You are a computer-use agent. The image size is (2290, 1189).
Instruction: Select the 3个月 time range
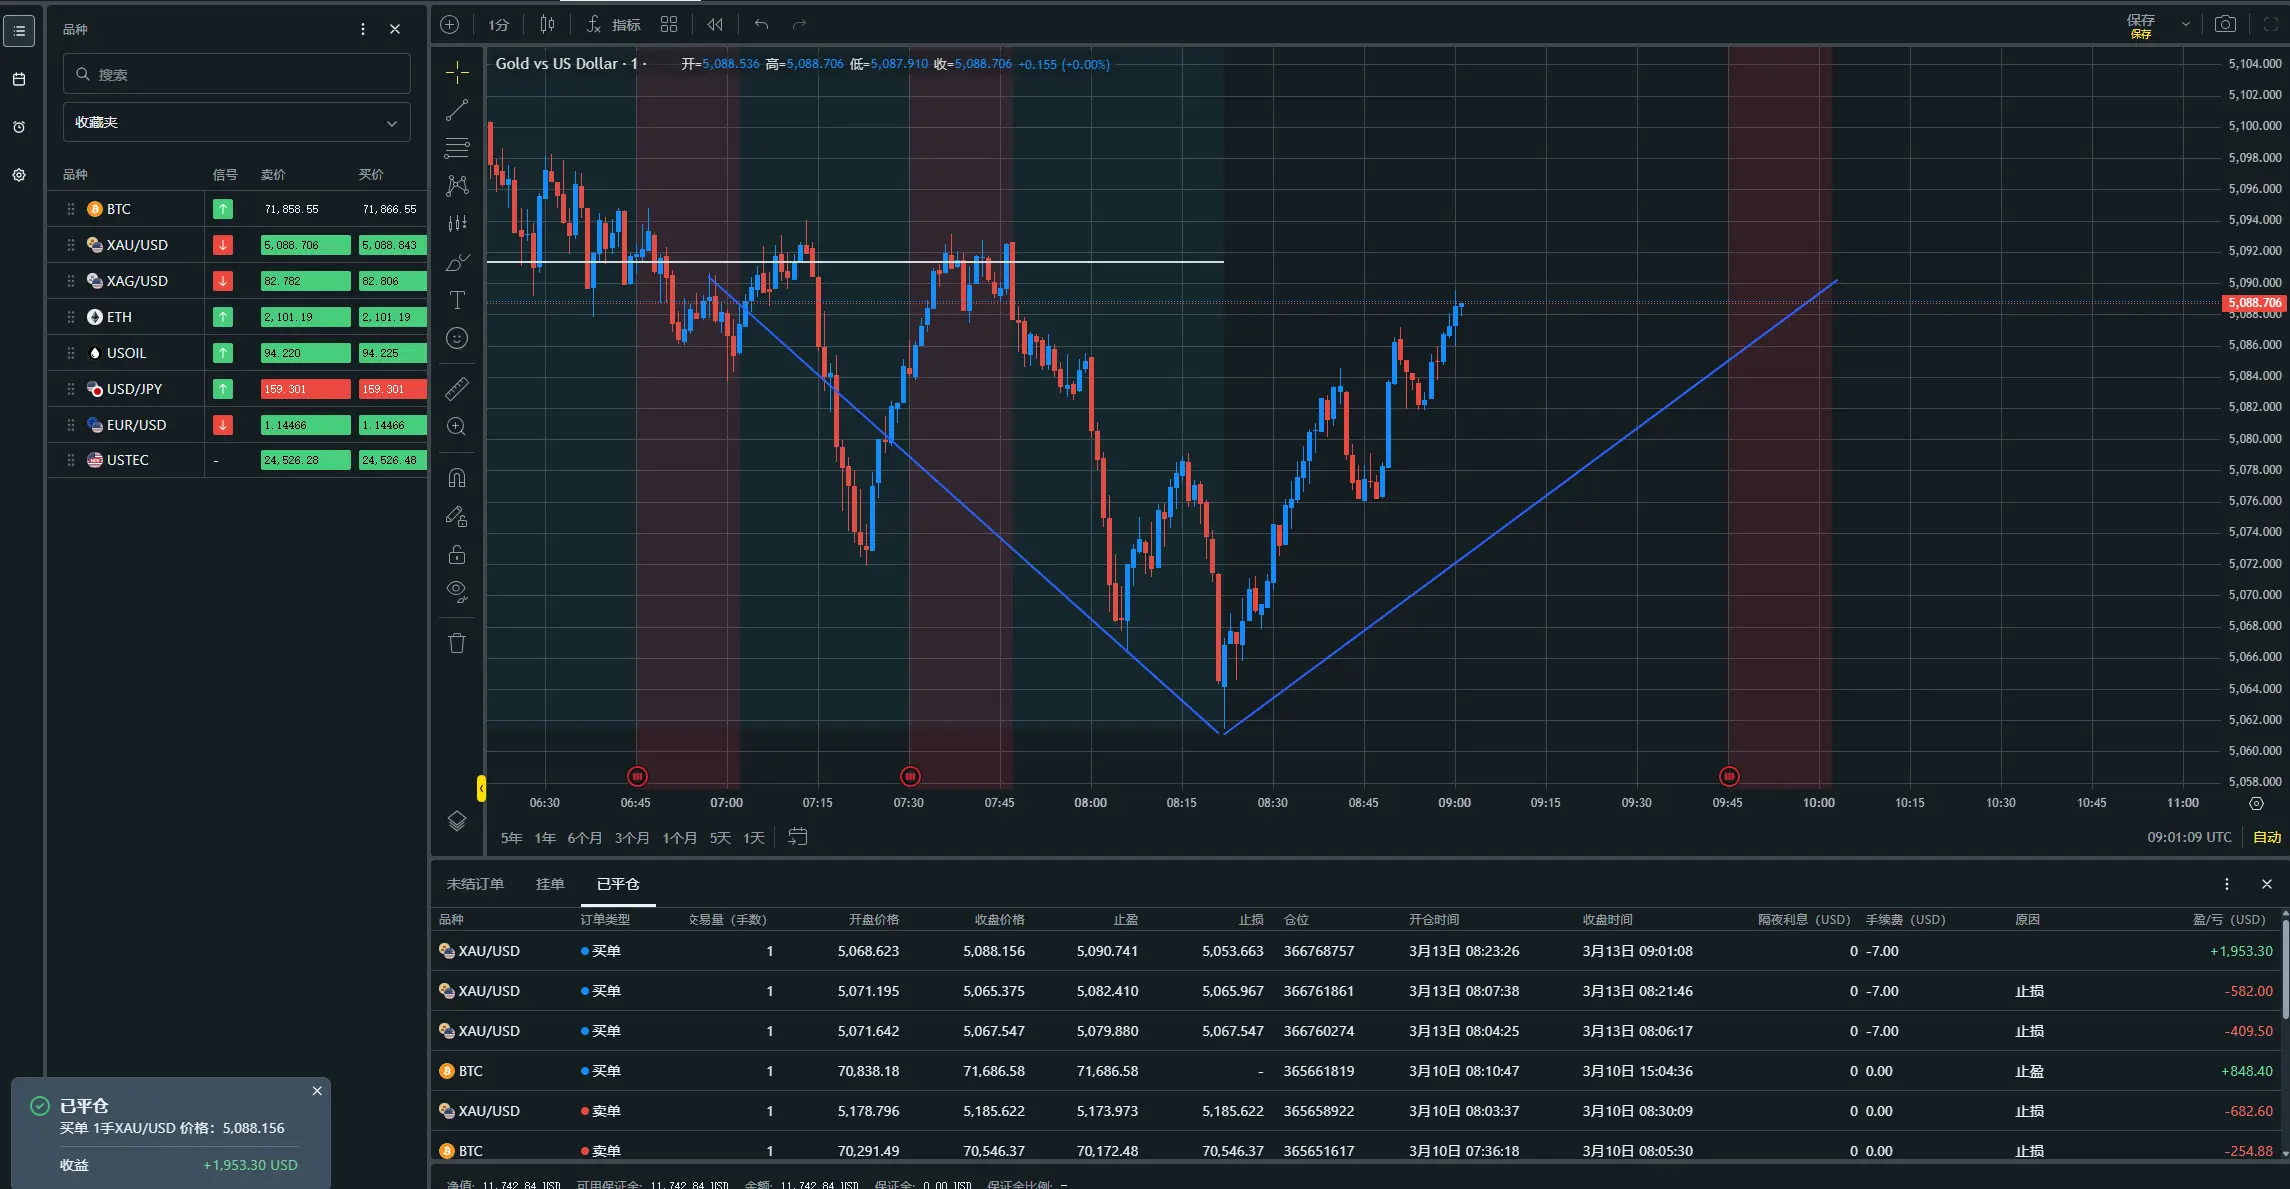coord(632,838)
